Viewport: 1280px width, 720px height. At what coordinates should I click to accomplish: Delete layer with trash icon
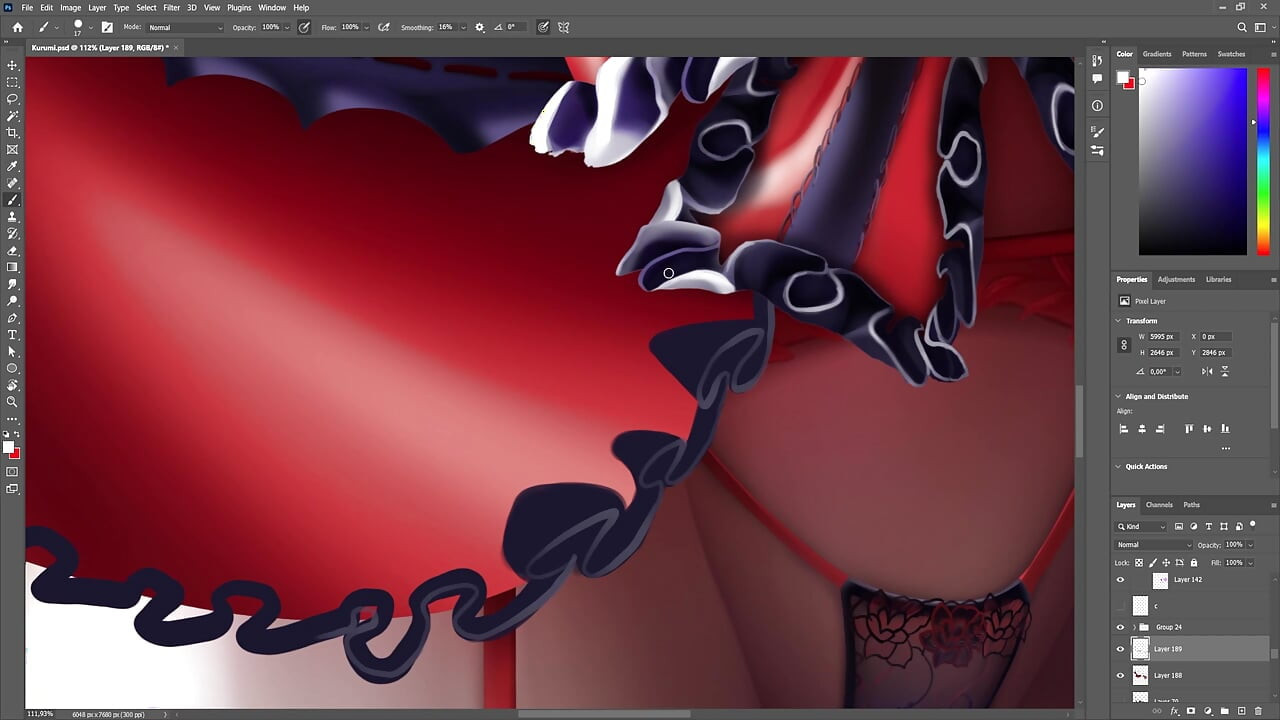click(1258, 711)
